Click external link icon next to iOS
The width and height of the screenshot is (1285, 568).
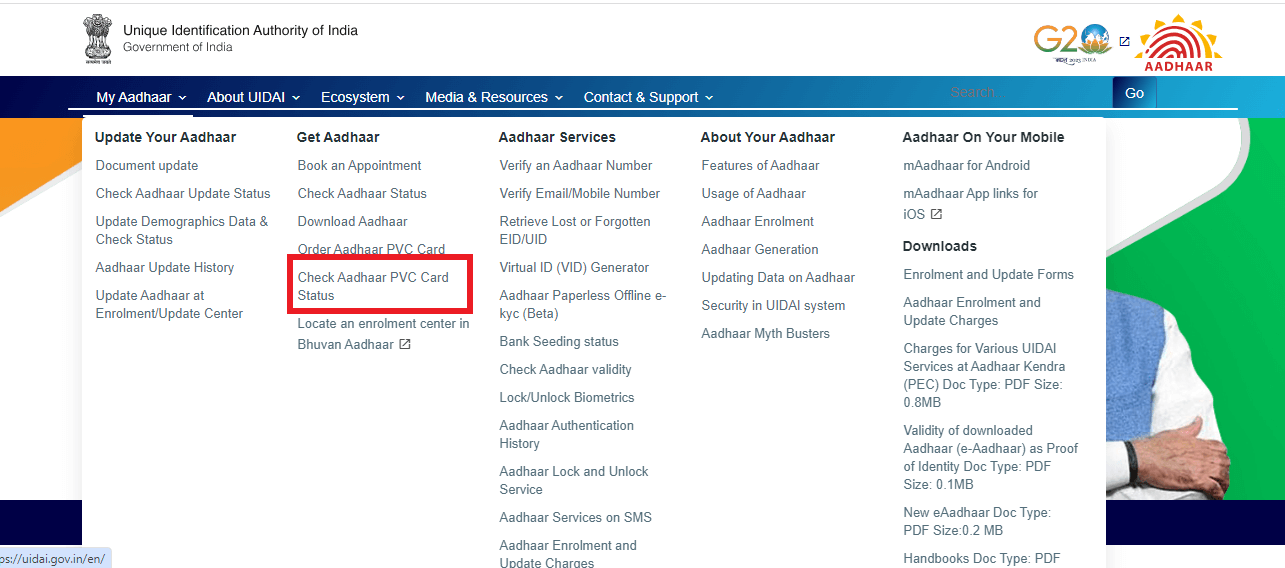point(937,214)
